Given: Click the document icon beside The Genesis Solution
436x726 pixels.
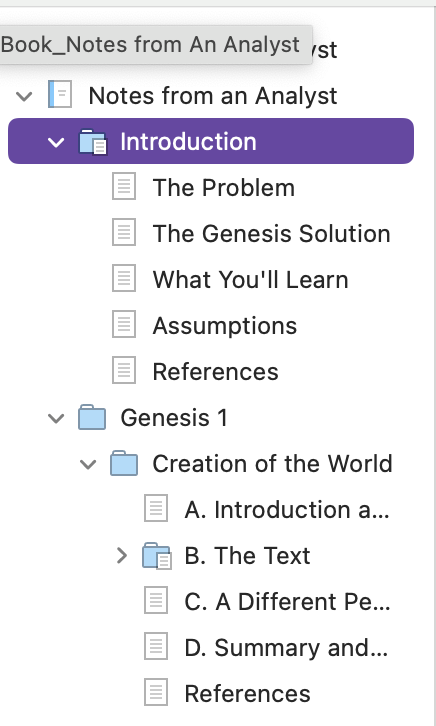Looking at the screenshot, I should tap(124, 232).
